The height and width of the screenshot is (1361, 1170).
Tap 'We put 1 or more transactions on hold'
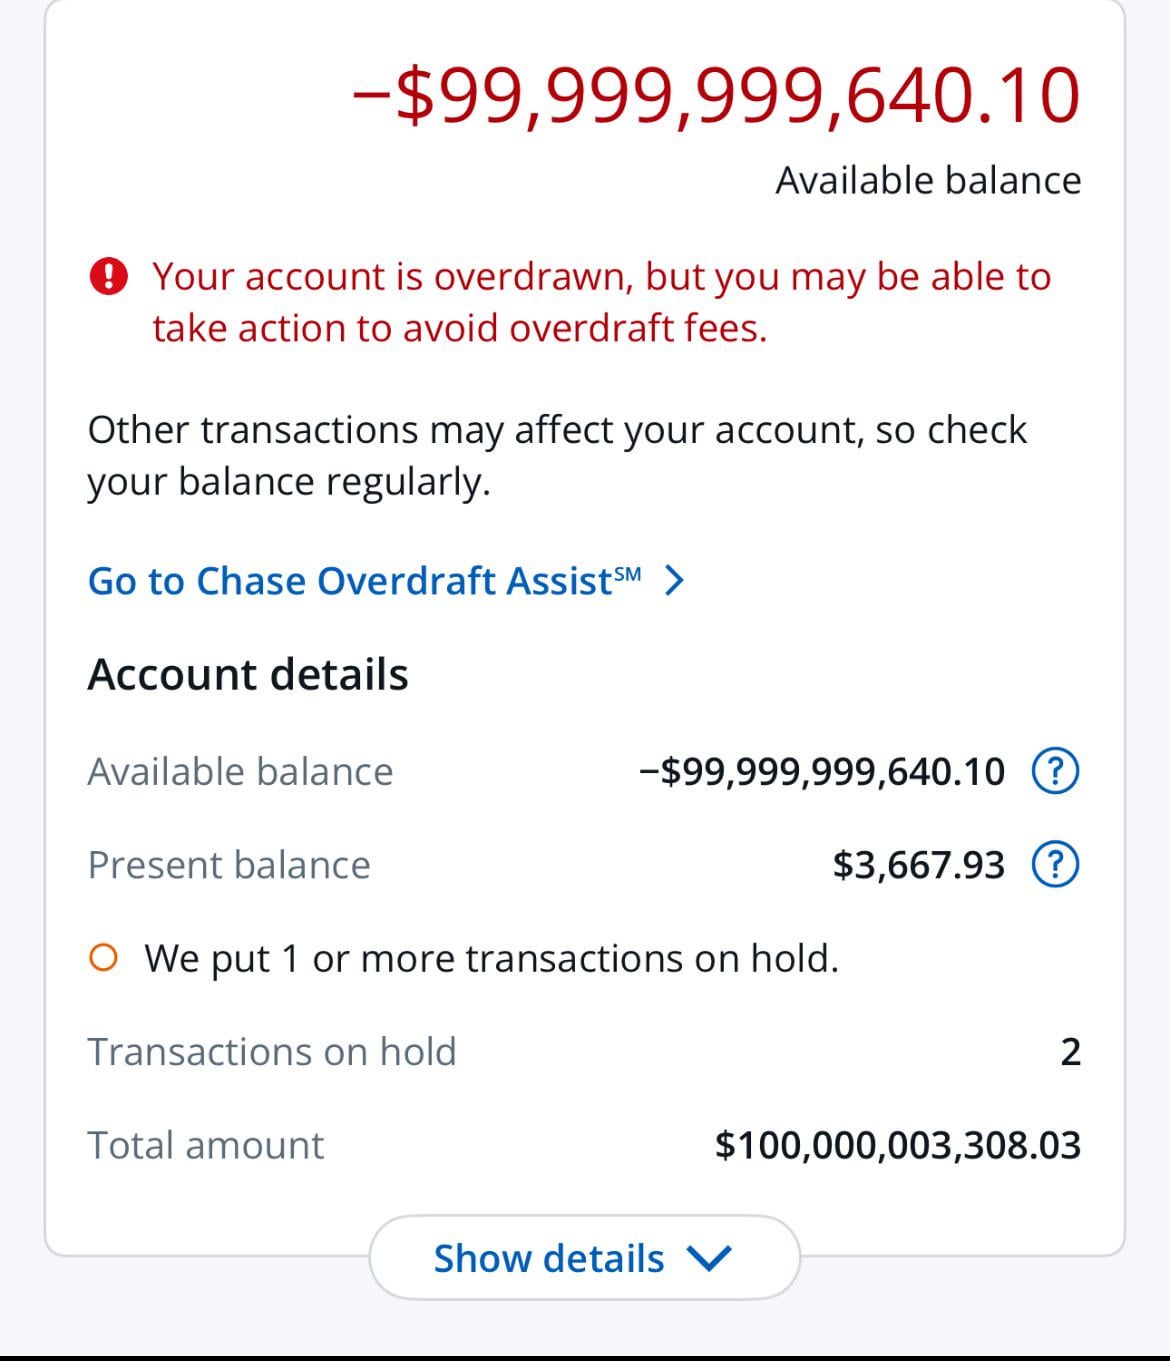tap(492, 959)
